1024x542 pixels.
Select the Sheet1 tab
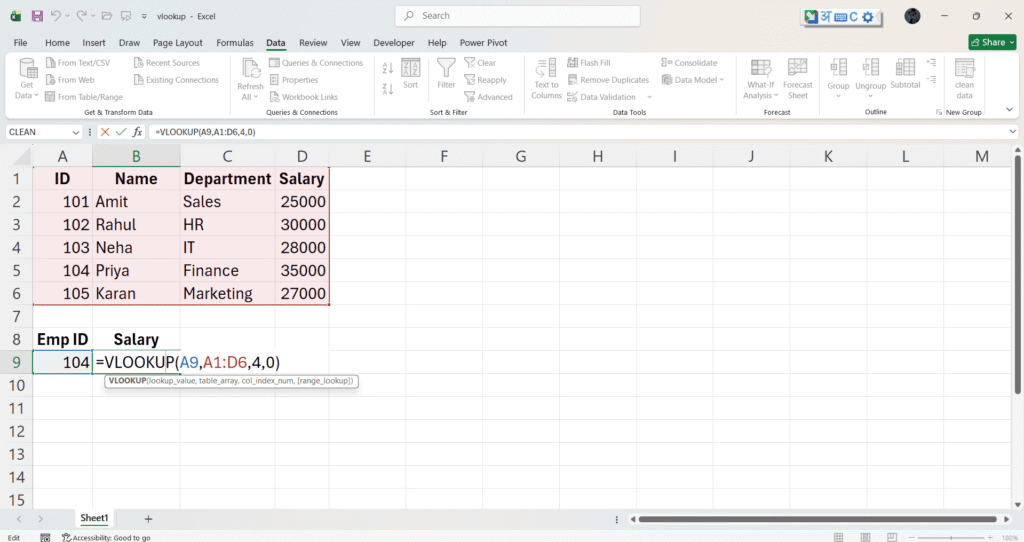(94, 518)
